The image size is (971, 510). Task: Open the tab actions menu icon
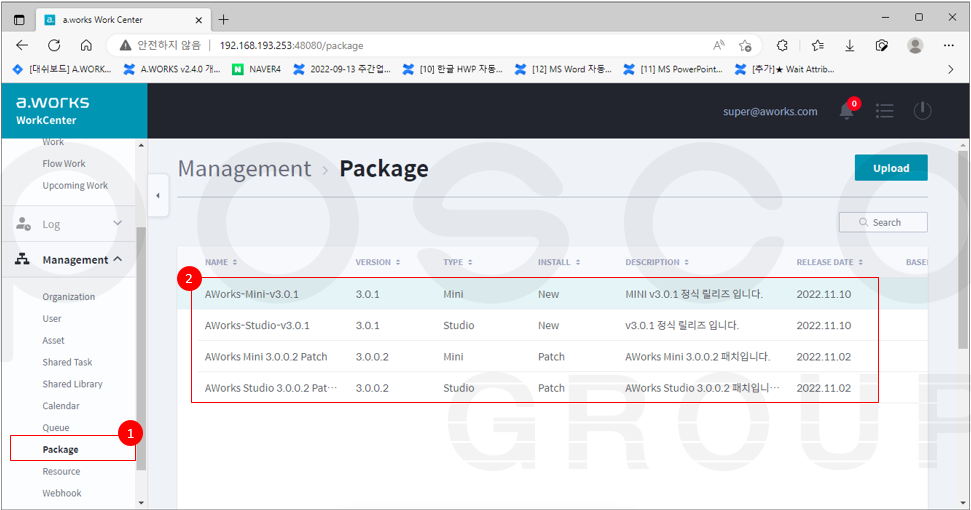(x=19, y=20)
